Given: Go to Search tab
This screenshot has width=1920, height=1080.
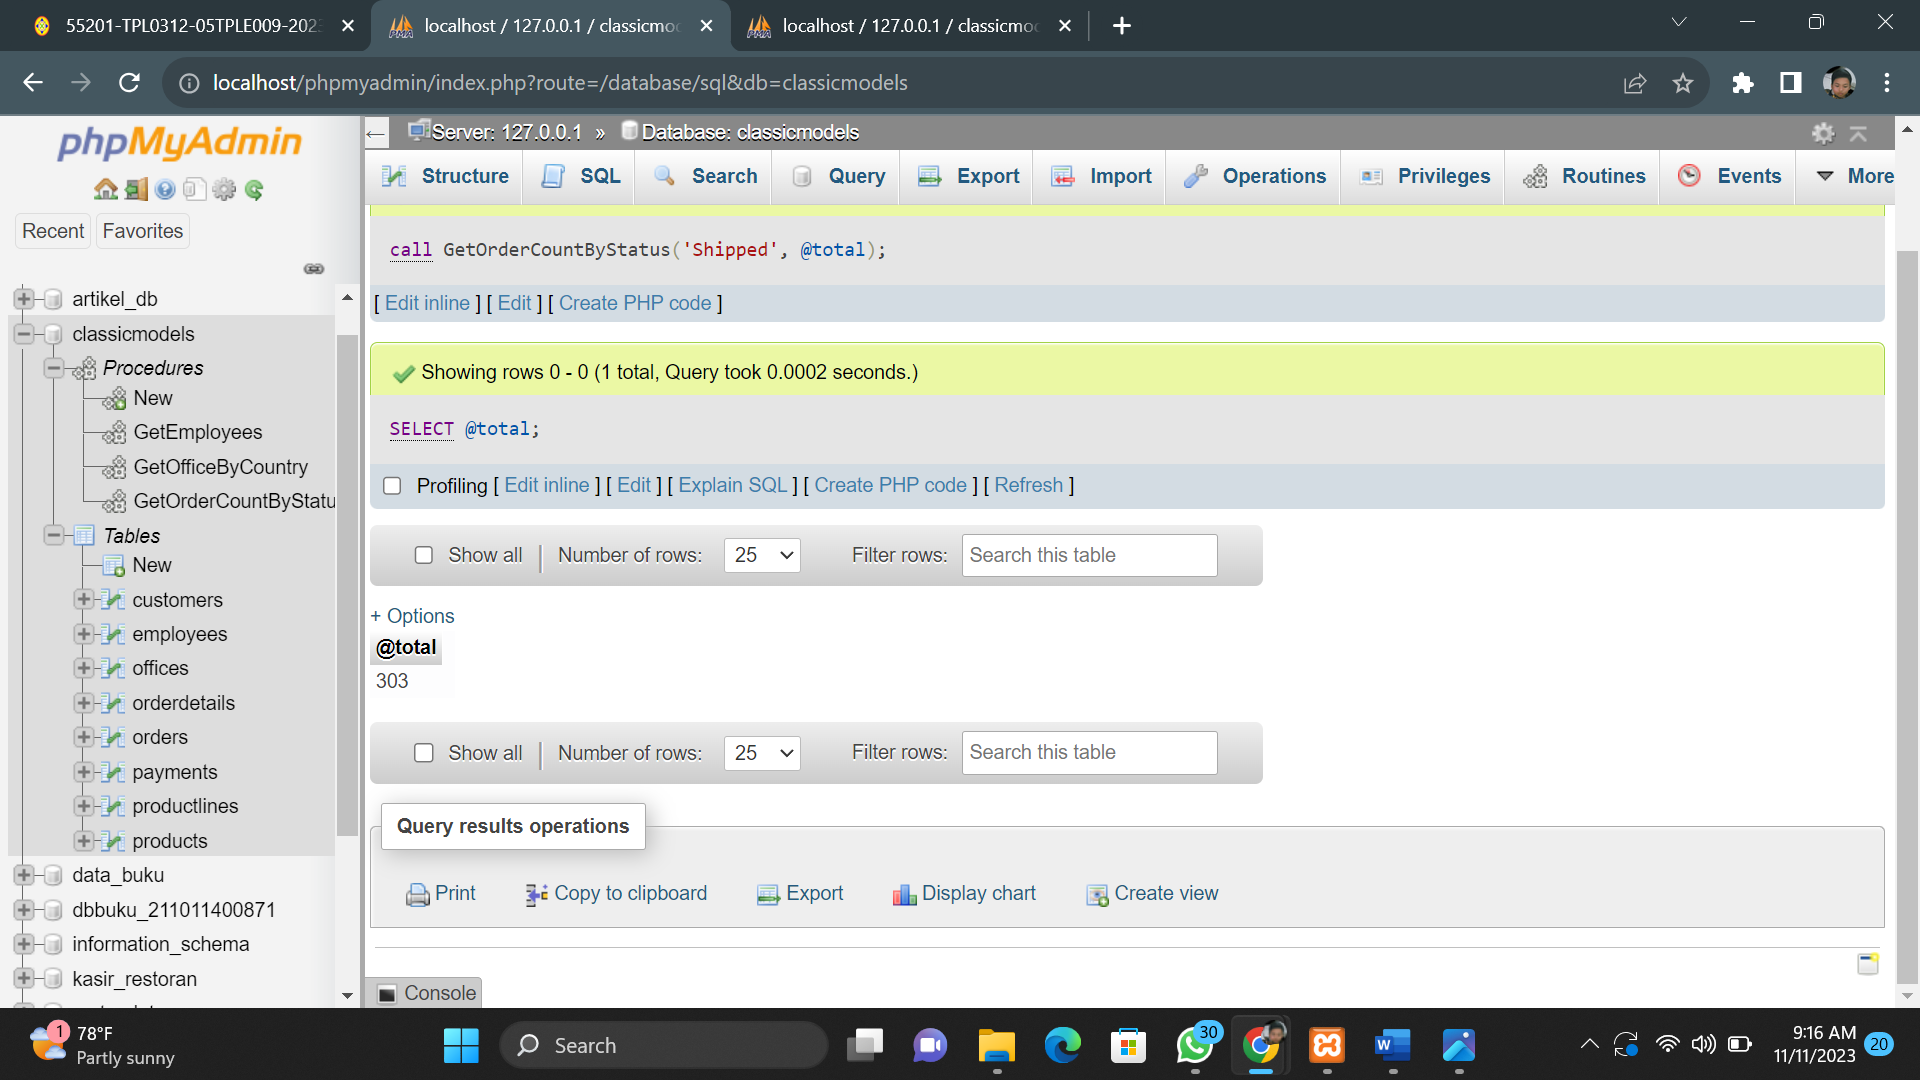Looking at the screenshot, I should pos(705,177).
